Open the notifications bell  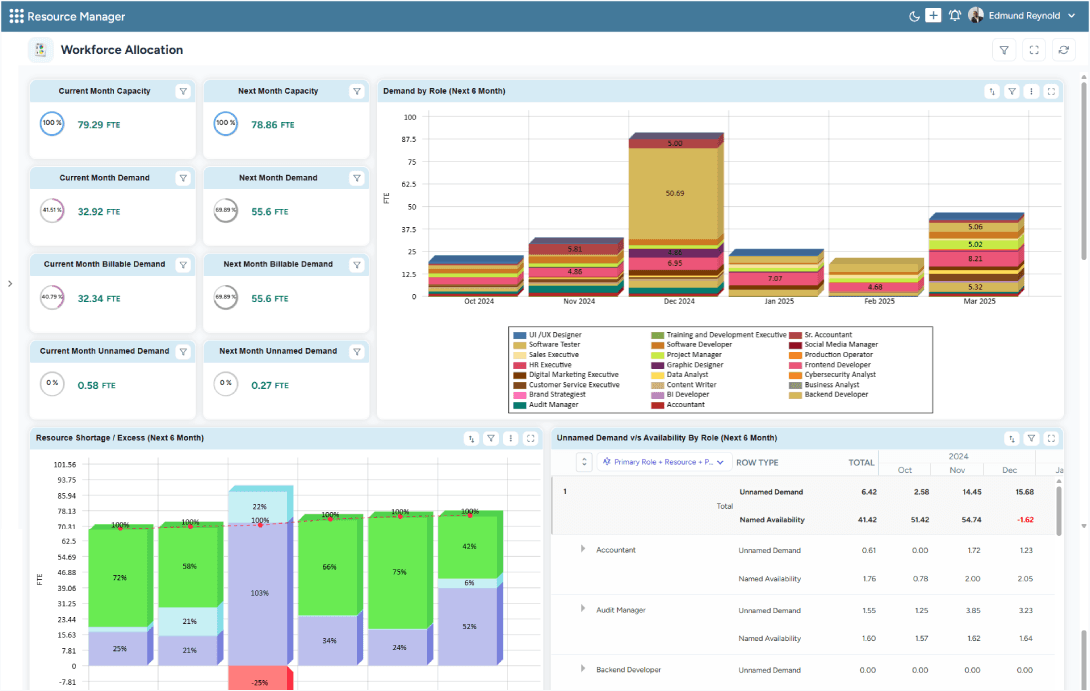click(954, 15)
